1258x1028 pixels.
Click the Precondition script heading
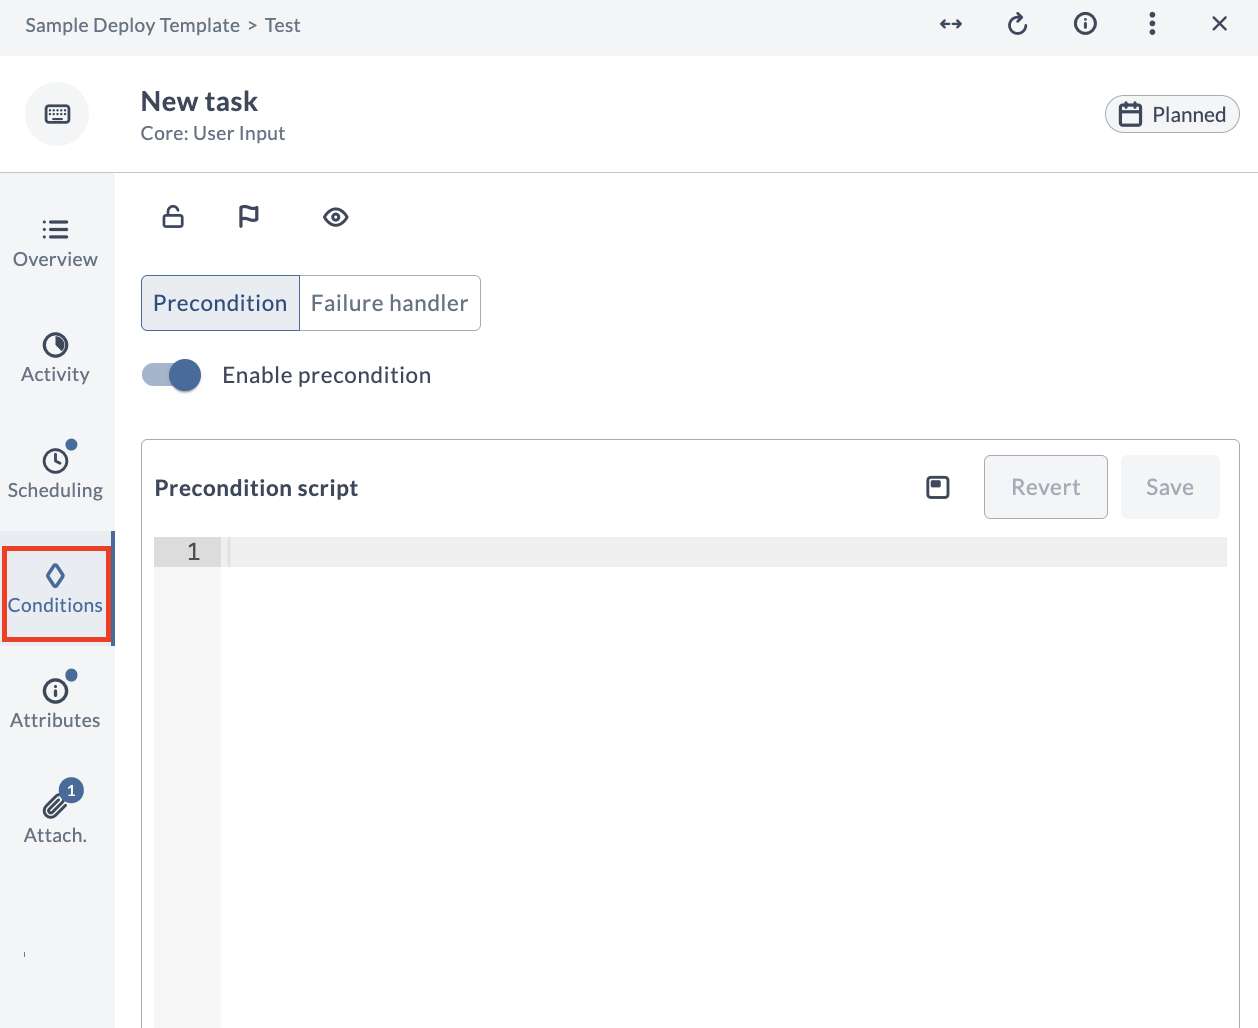256,488
